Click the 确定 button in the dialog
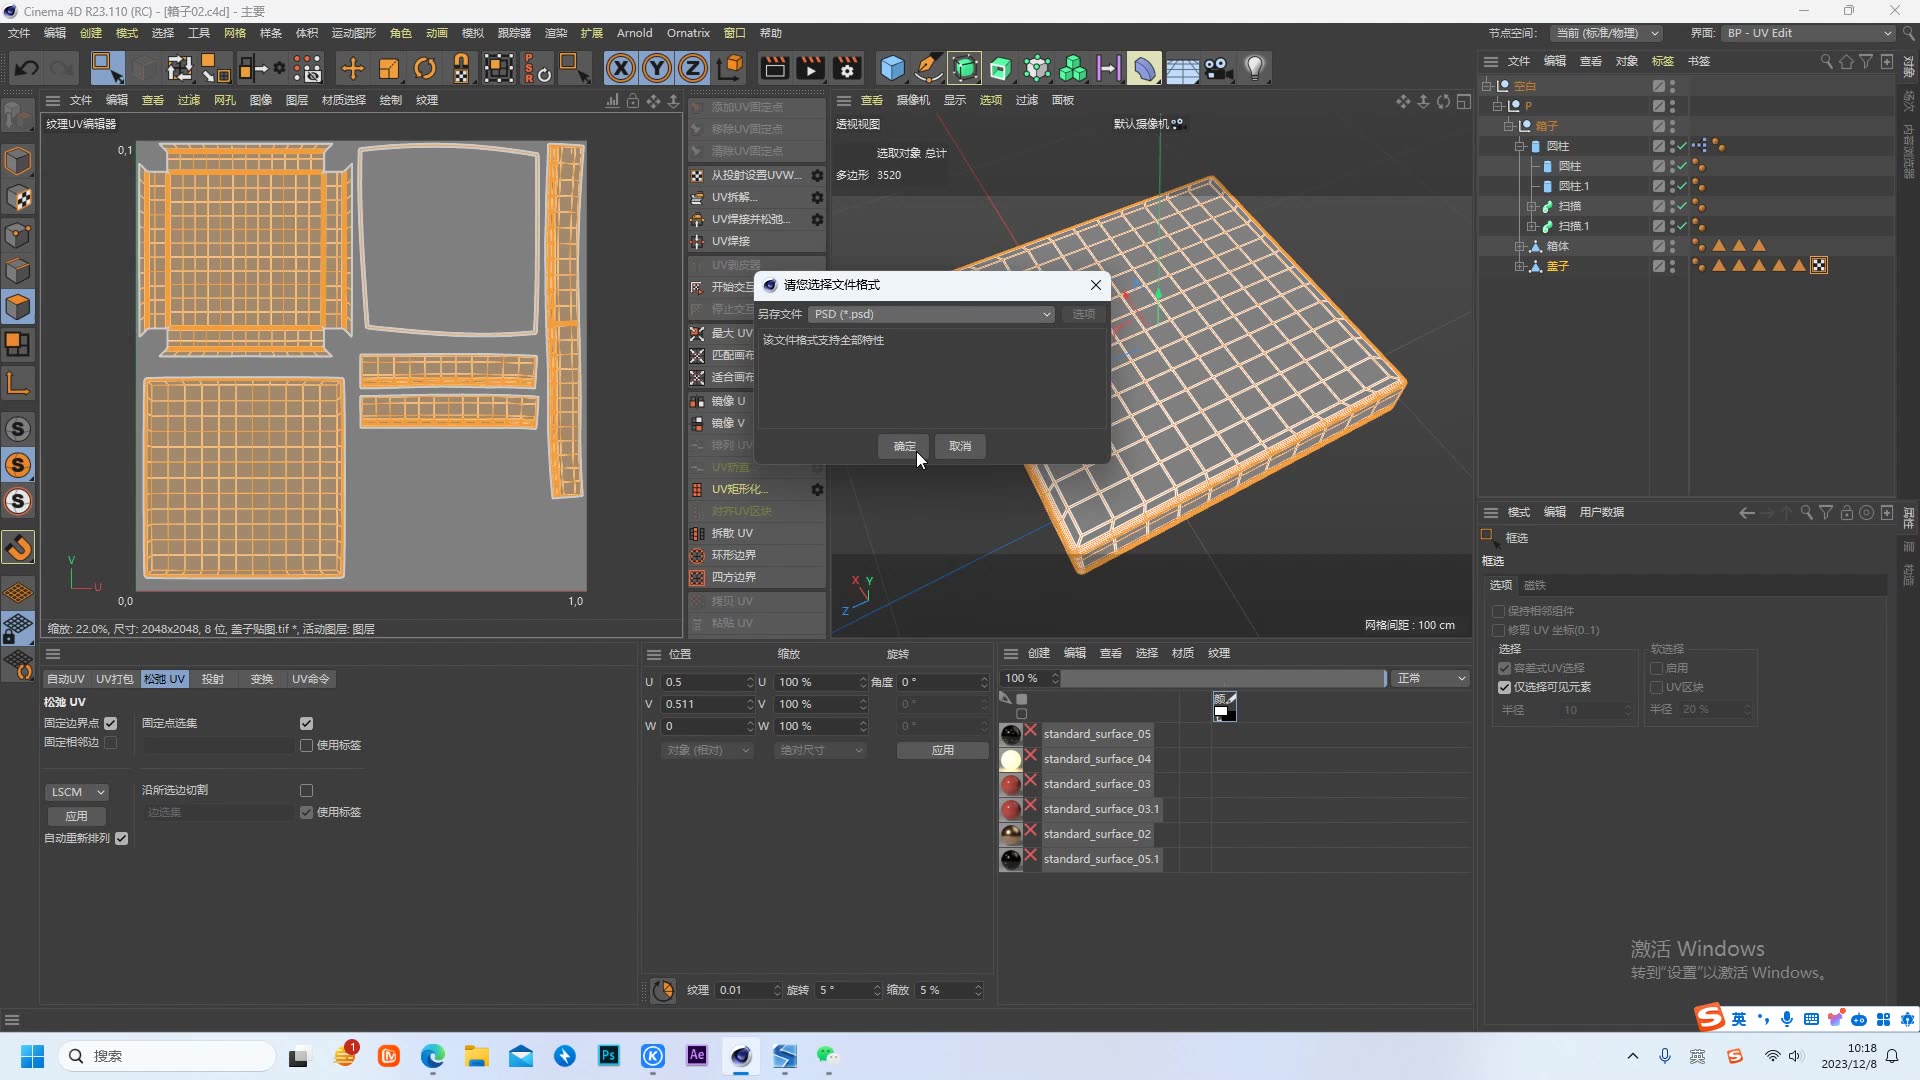 pos(903,446)
